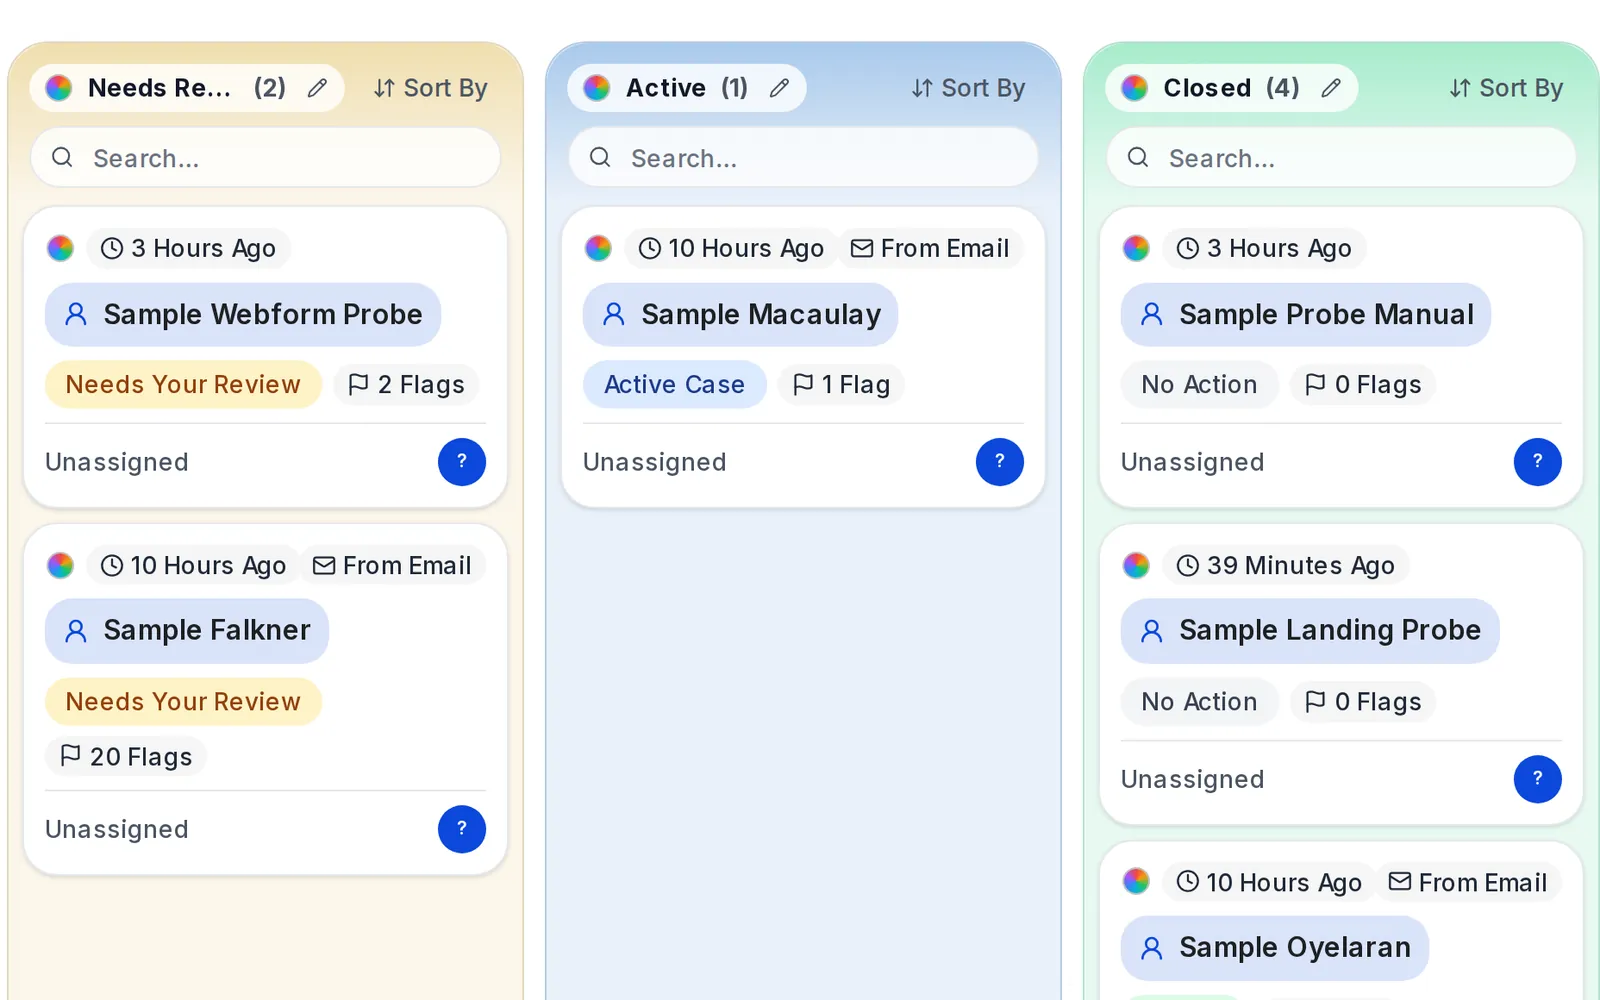Screen dimensions: 1600x1000
Task: Click assignee avatar on Sample Probe Manual card
Action: click(1538, 462)
